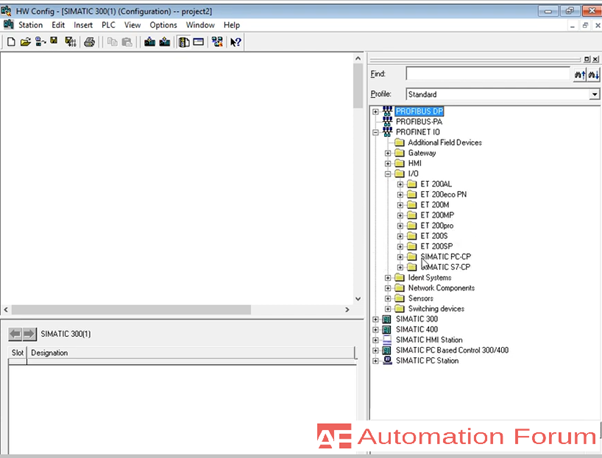Expand the SIMATIC 400 node
This screenshot has width=602, height=458.
(375, 329)
